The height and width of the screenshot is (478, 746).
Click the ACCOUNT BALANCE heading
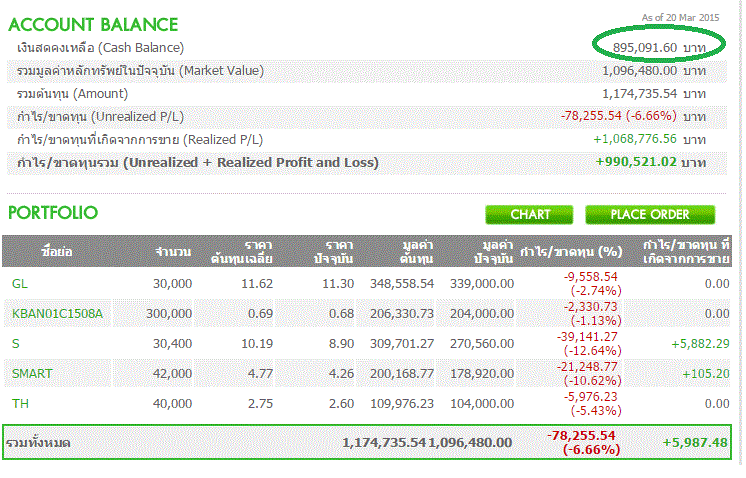93,24
